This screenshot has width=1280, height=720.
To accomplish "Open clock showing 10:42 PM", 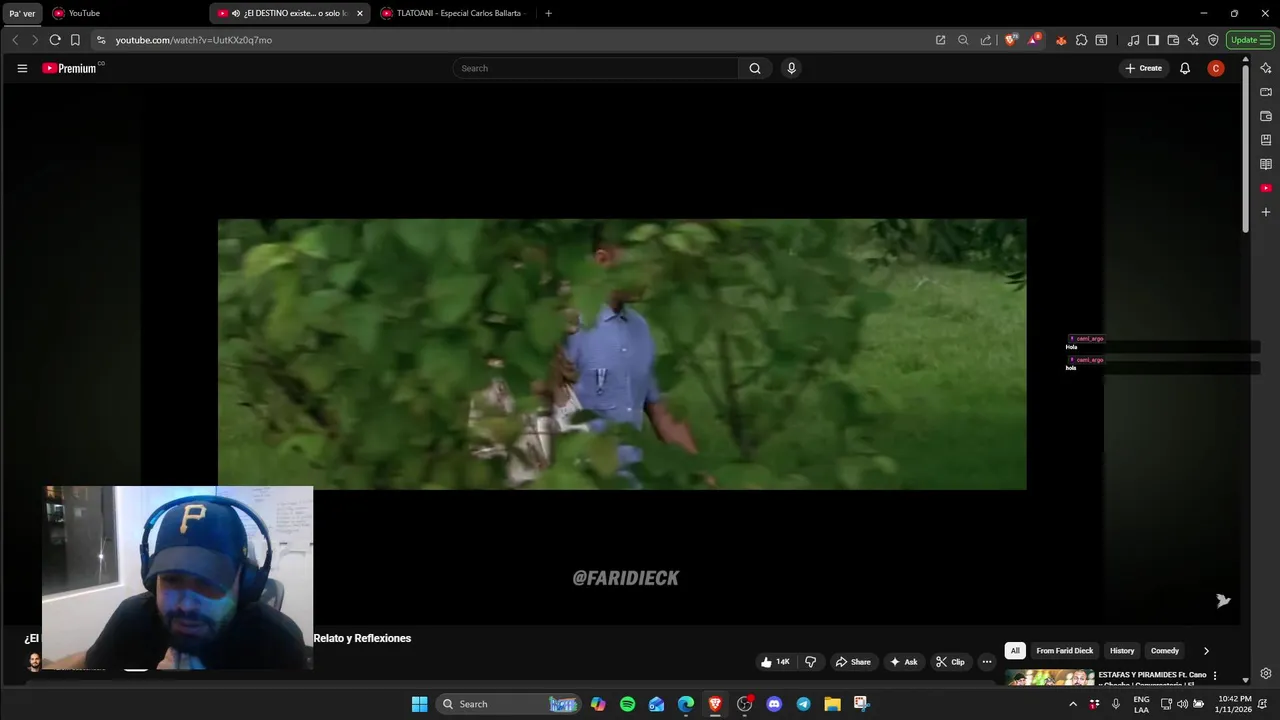I will point(1234,704).
